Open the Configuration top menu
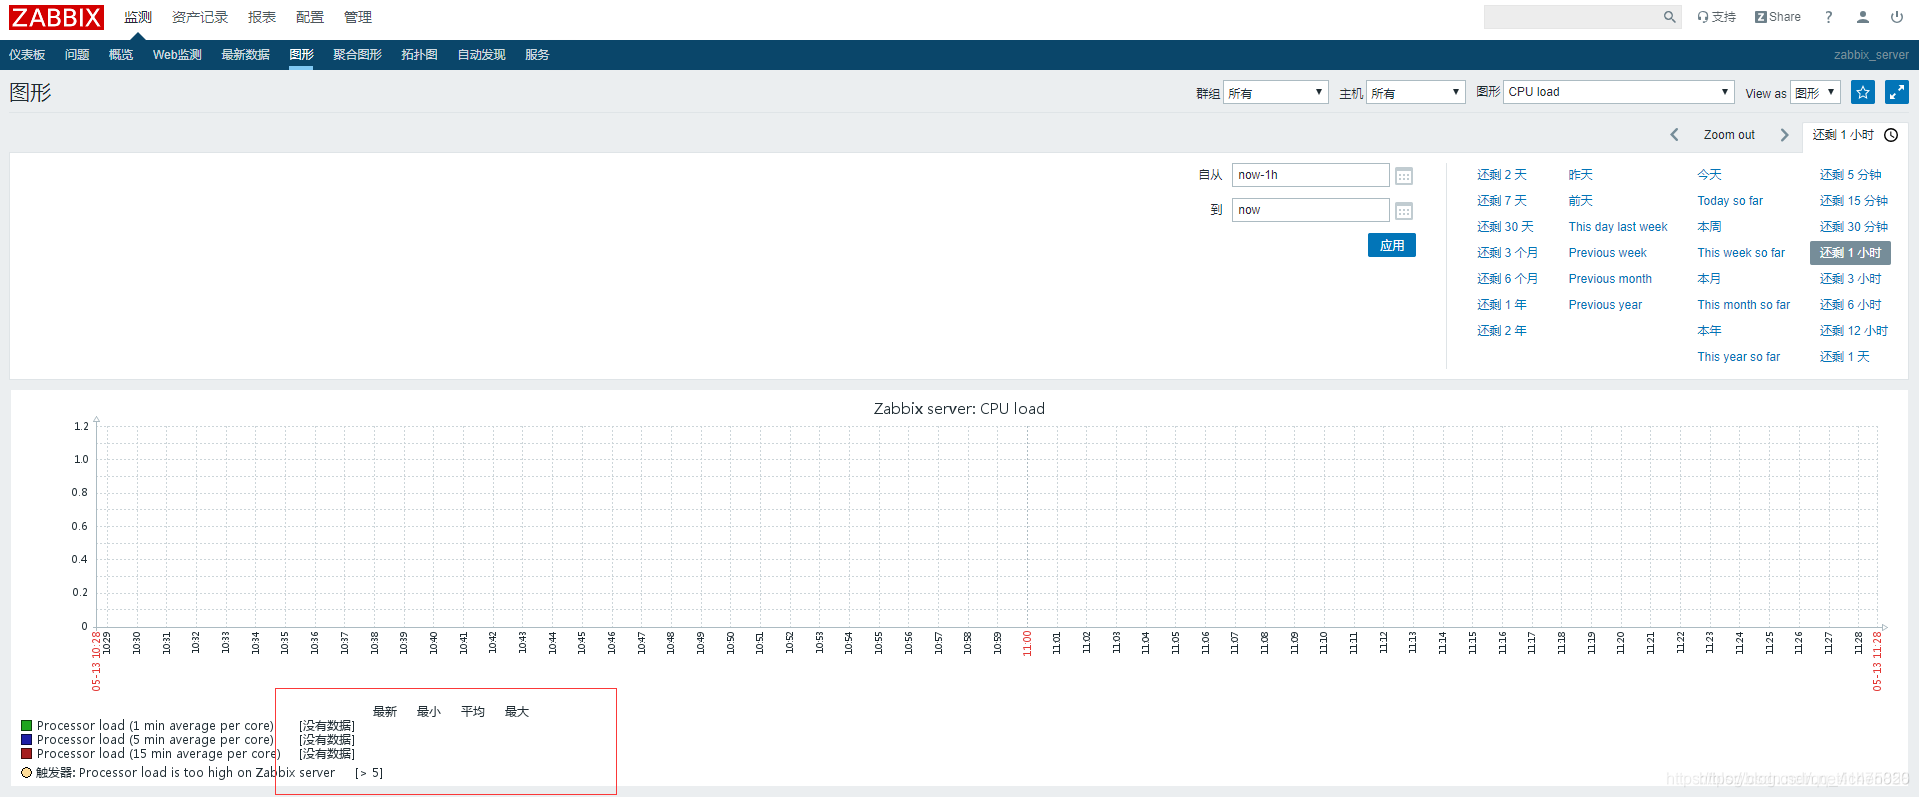The height and width of the screenshot is (797, 1919). click(310, 17)
